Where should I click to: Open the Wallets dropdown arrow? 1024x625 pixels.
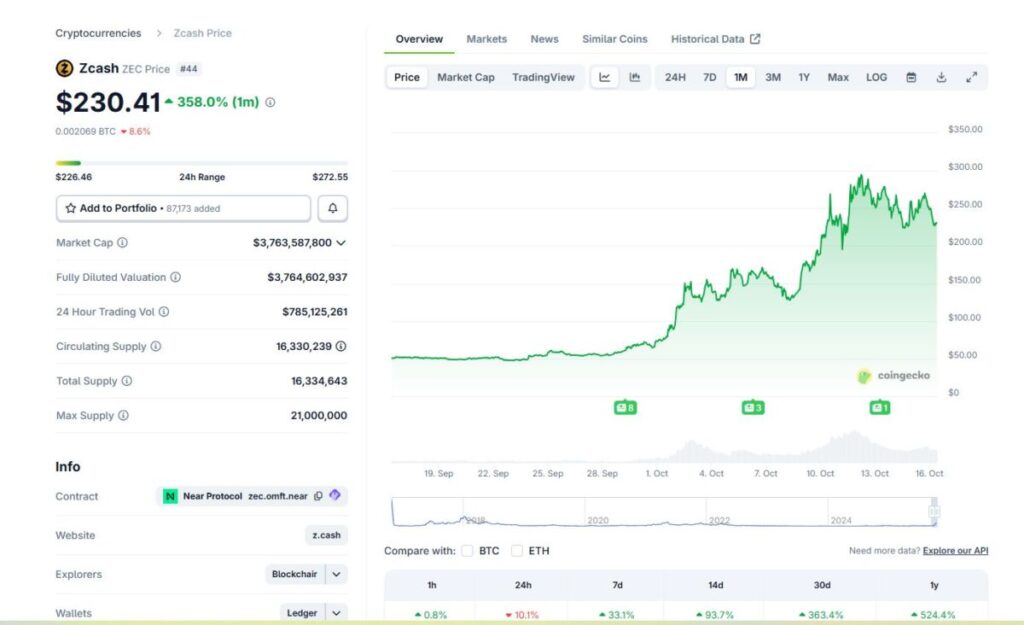click(x=337, y=613)
